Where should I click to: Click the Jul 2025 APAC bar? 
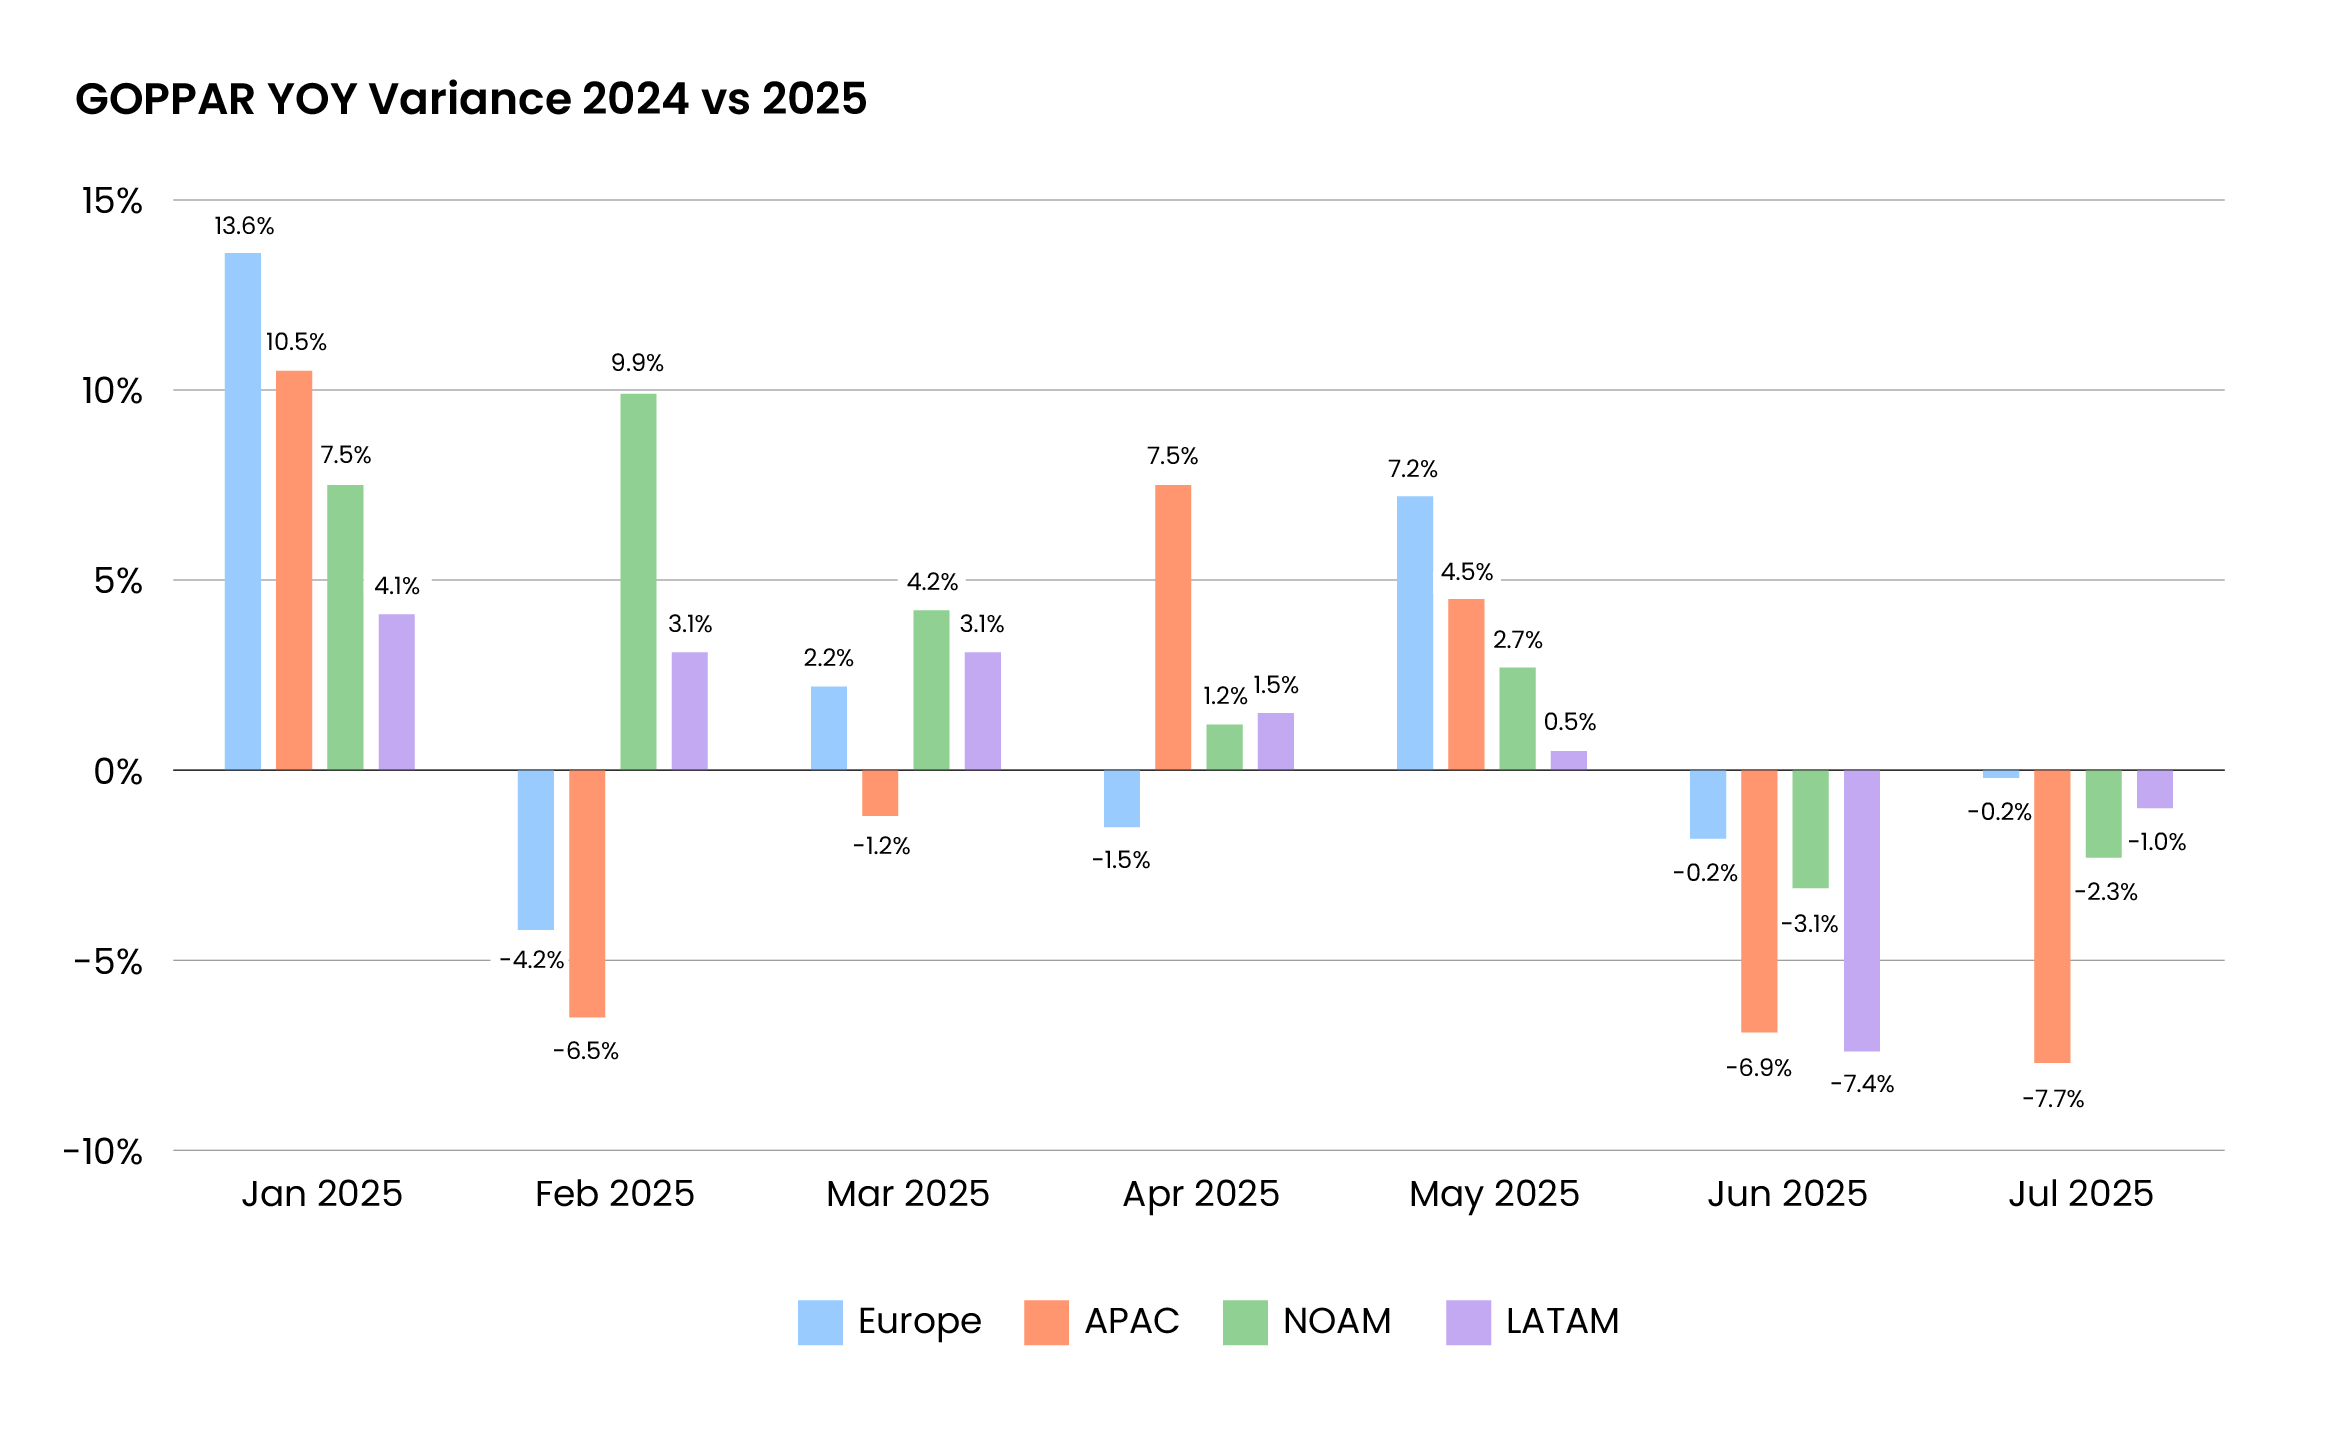tap(2052, 916)
